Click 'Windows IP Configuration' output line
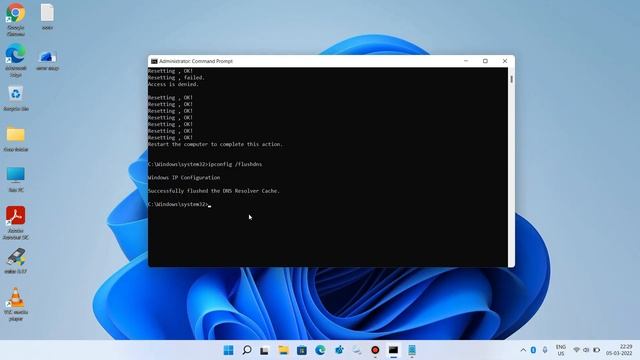The image size is (640, 360). pyautogui.click(x=184, y=178)
